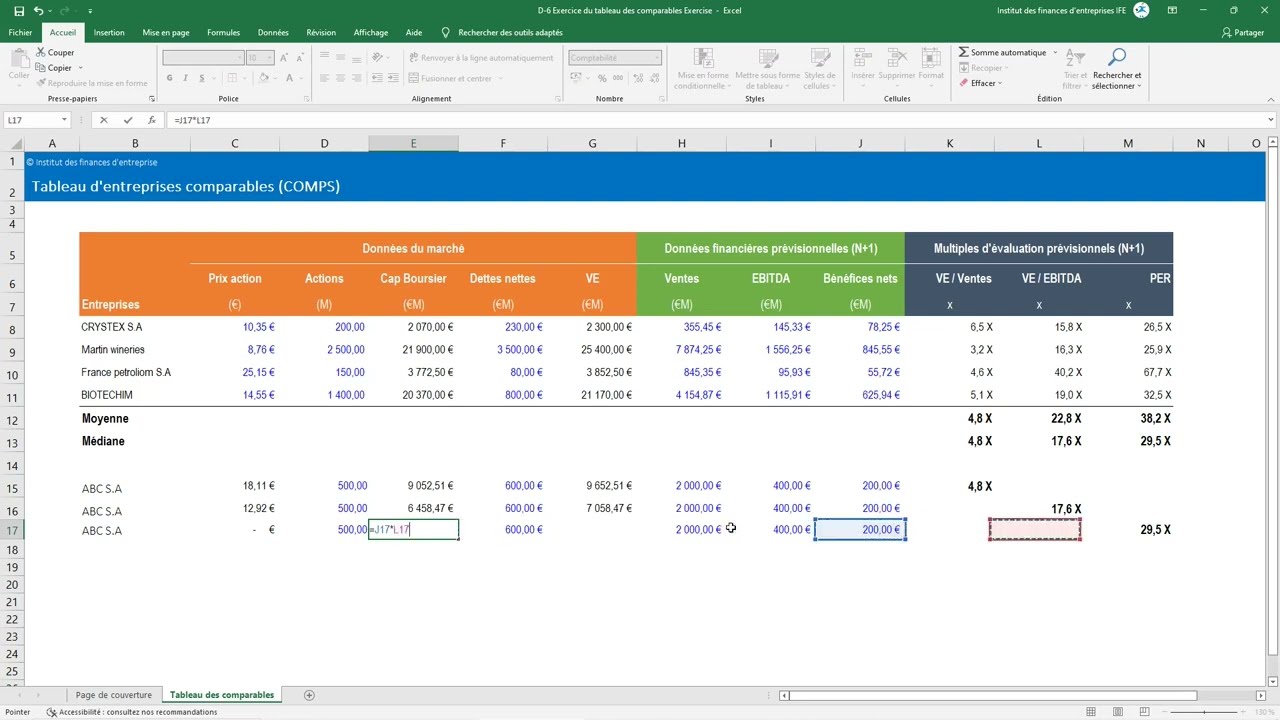Click the 29,5 X PER cell in row 17
Image resolution: width=1280 pixels, height=720 pixels.
tap(1128, 530)
